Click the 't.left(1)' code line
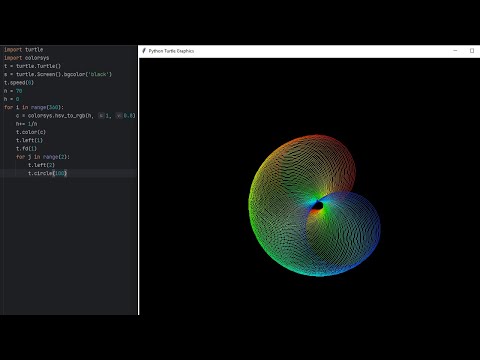The image size is (480, 360). coord(29,140)
